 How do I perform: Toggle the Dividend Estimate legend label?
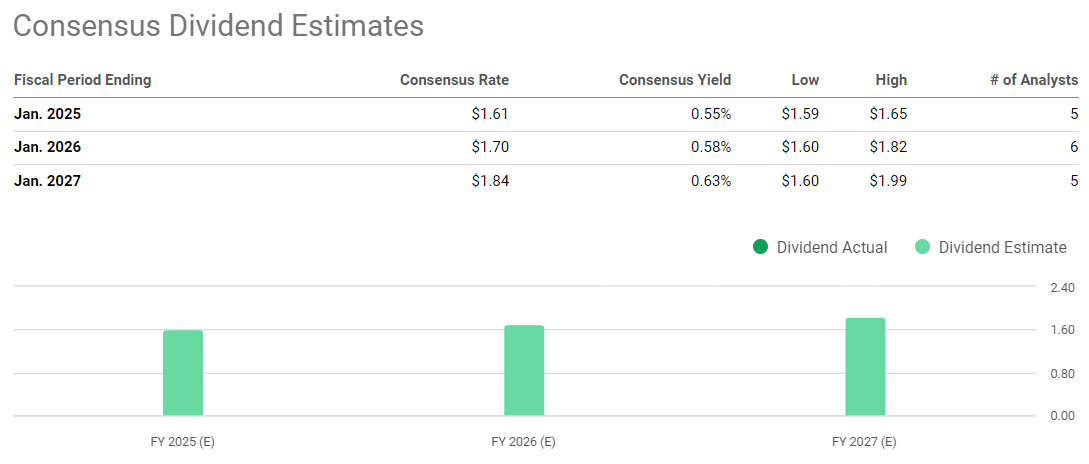1002,247
